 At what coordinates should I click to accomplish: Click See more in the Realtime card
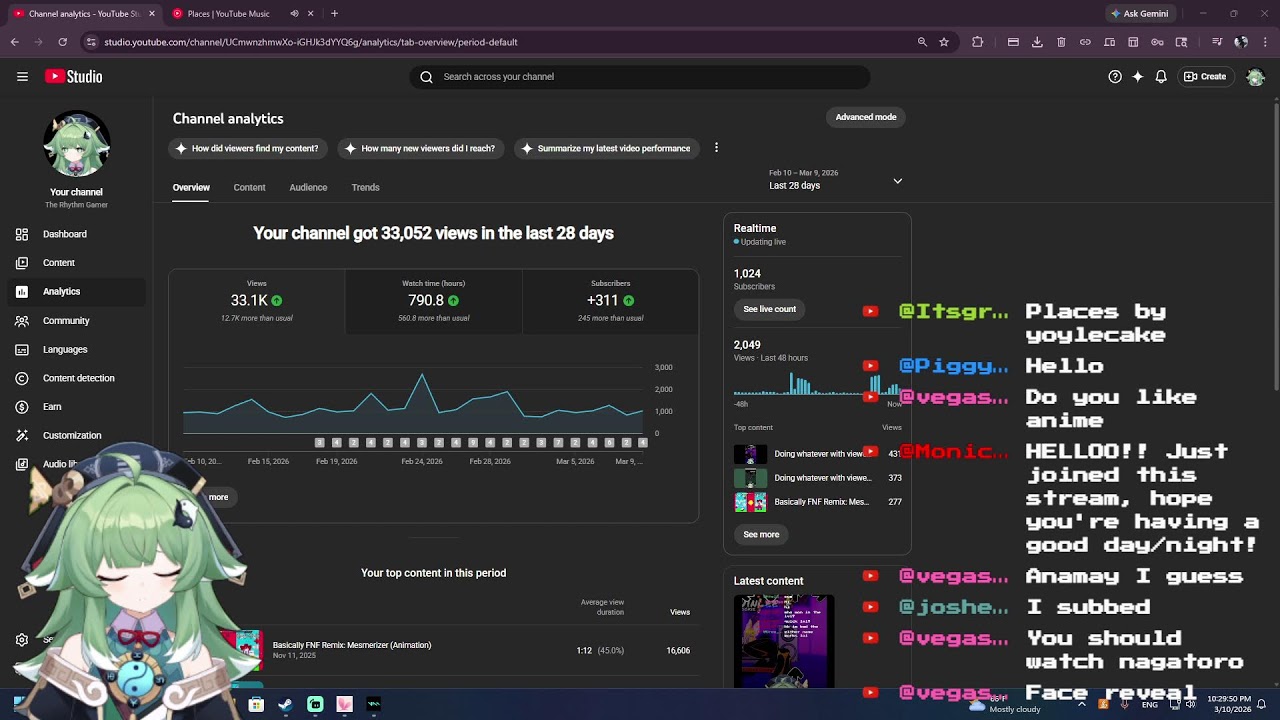tap(761, 534)
